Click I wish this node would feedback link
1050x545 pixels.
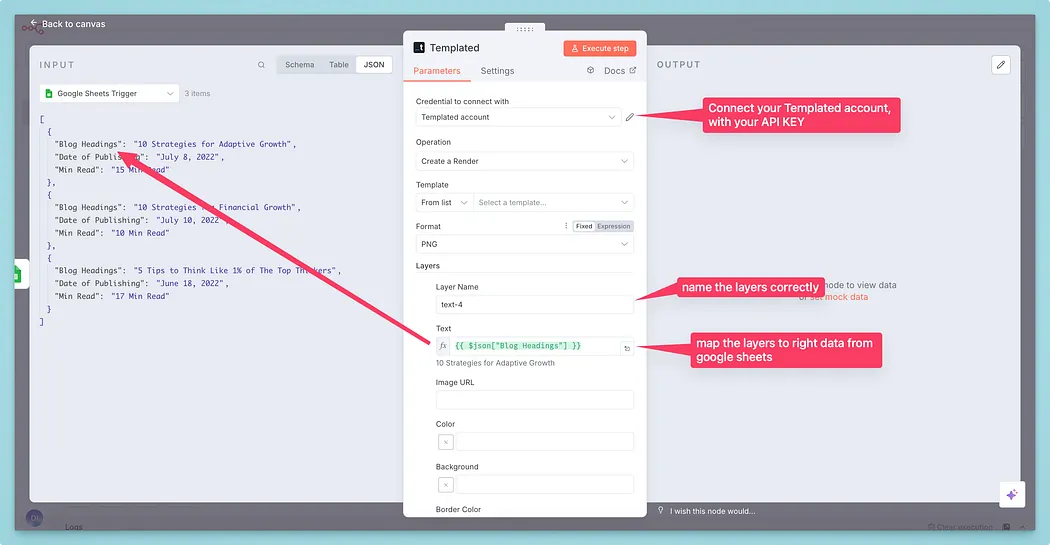point(712,512)
